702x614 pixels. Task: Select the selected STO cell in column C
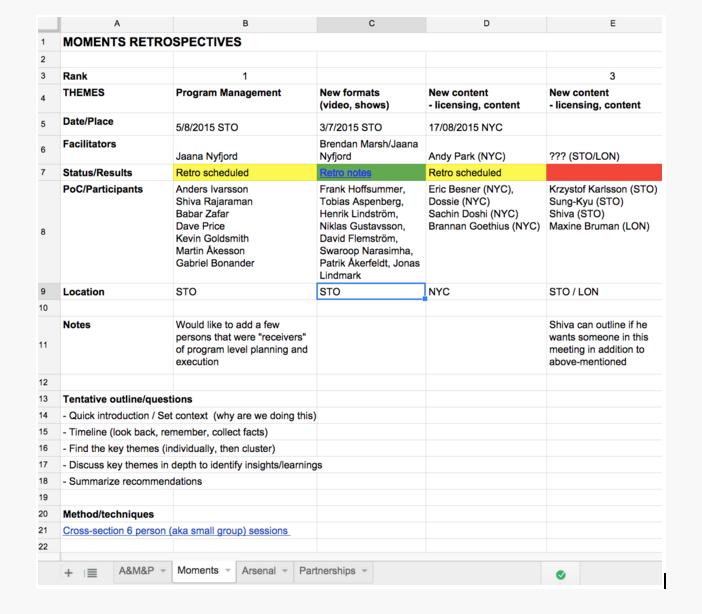tap(371, 292)
